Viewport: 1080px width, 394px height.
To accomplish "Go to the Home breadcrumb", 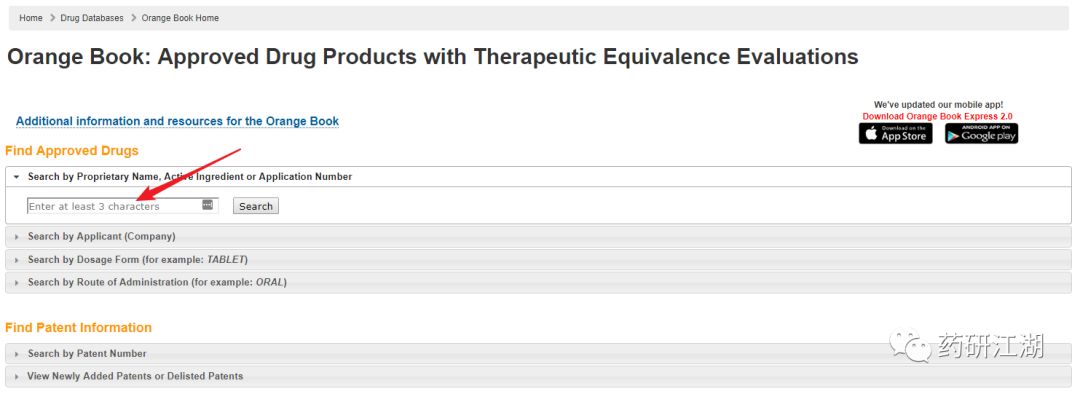I will pos(31,18).
